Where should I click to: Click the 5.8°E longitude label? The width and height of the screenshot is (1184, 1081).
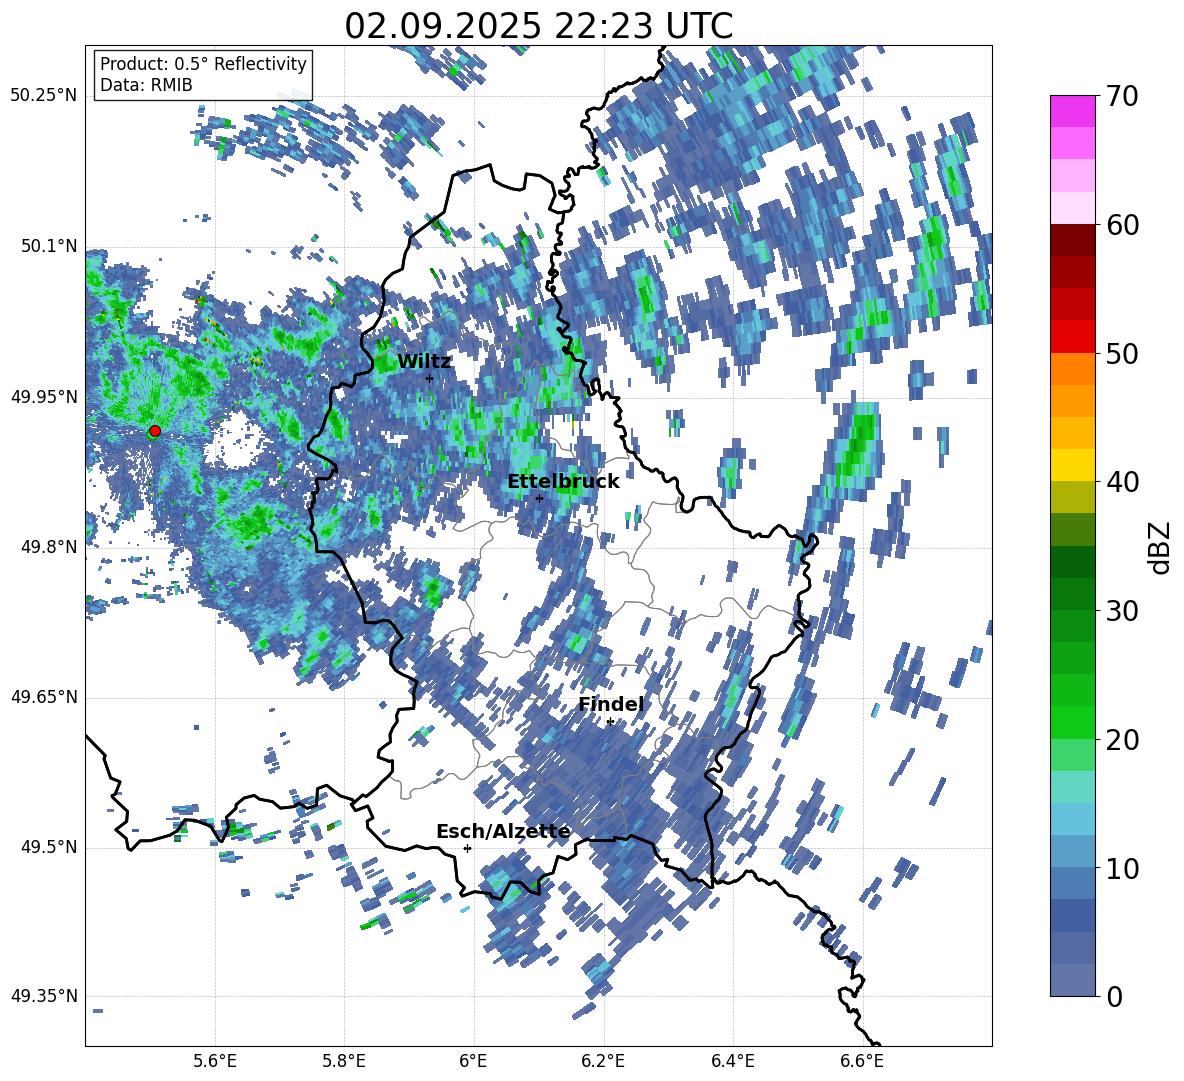pyautogui.click(x=344, y=1061)
